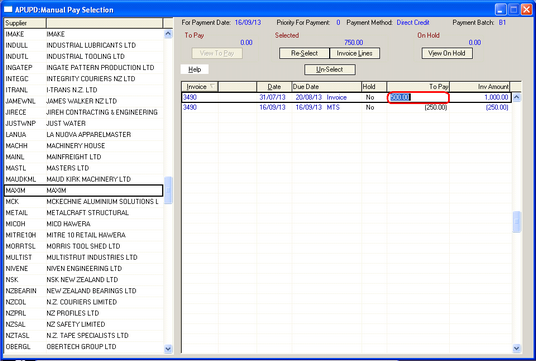Close the Manual Pay Selection window

(x=526, y=10)
